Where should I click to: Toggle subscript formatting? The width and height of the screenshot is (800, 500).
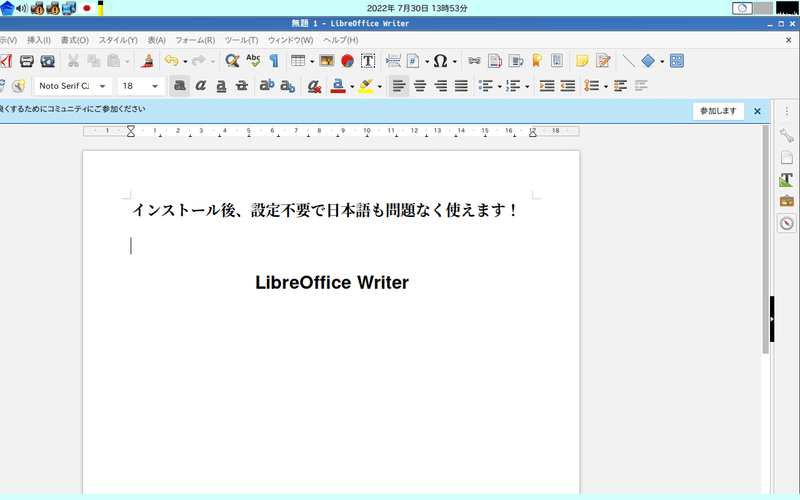[288, 86]
